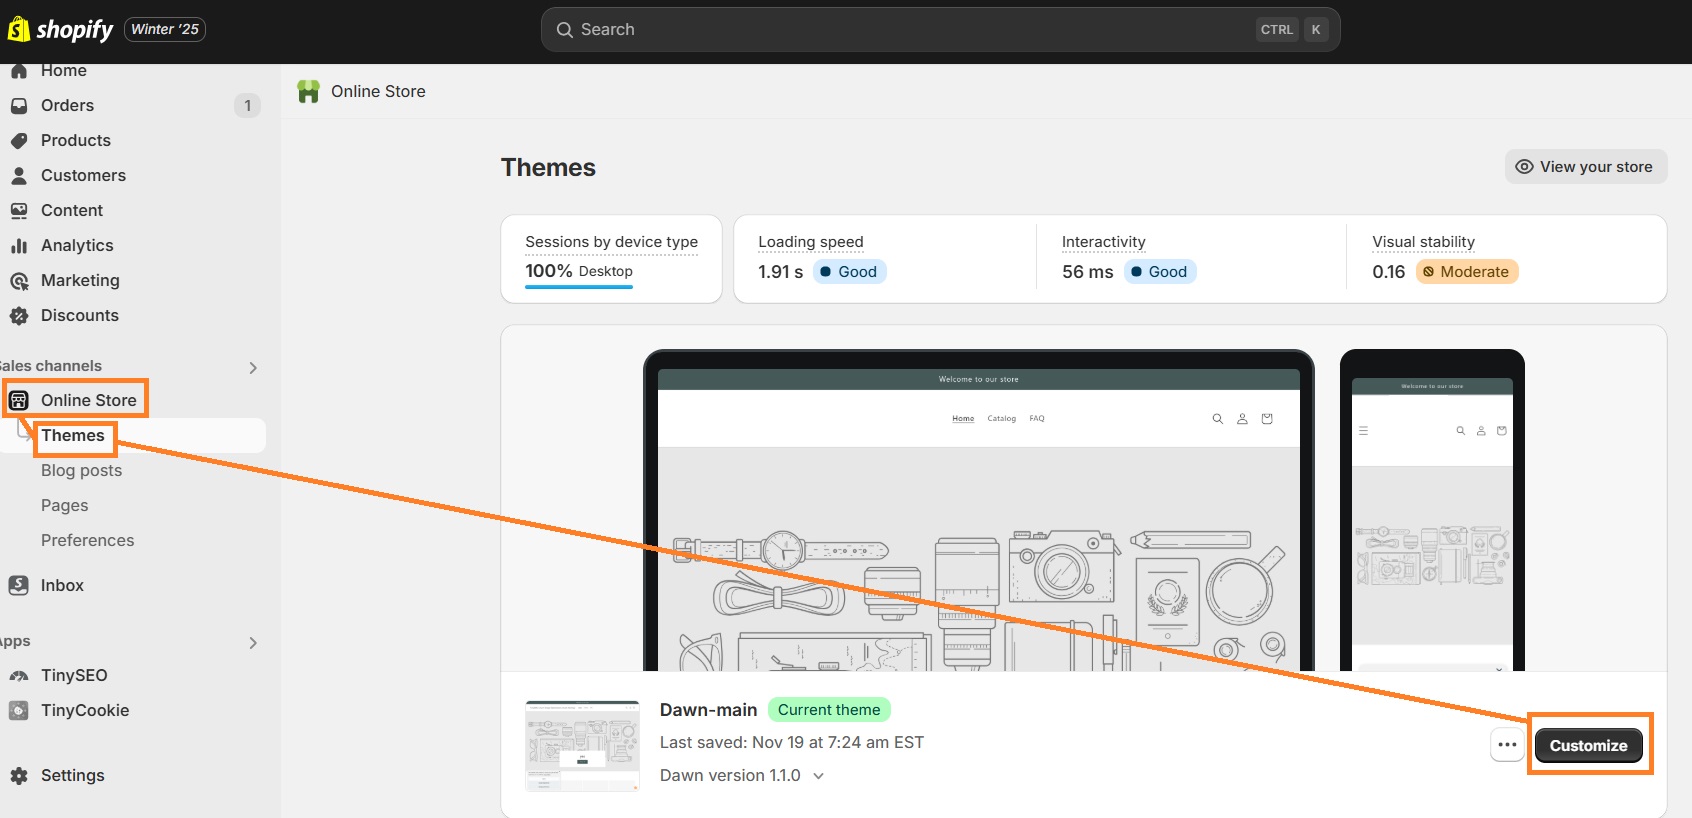
Task: Click the Loading speed metric label
Action: 811,242
